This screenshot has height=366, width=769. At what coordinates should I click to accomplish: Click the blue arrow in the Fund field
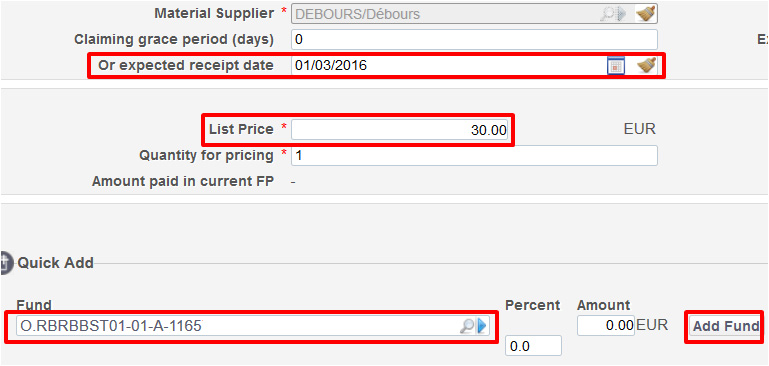click(481, 326)
